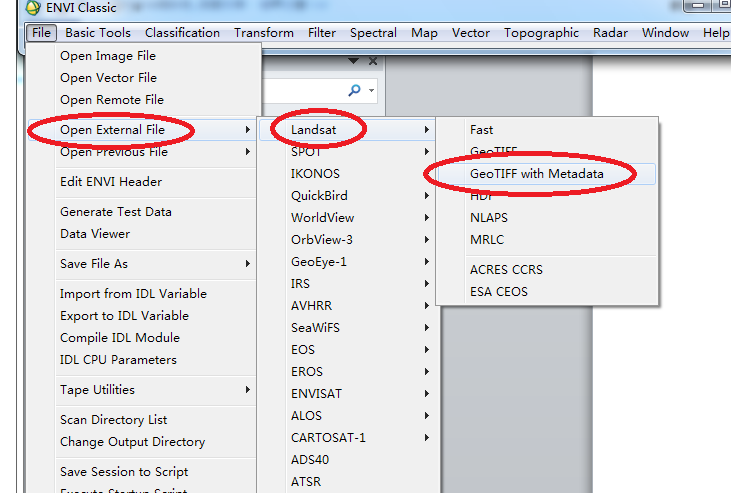Choose GeoTIFF with Metadata
This screenshot has height=493, width=731.
coord(546,174)
